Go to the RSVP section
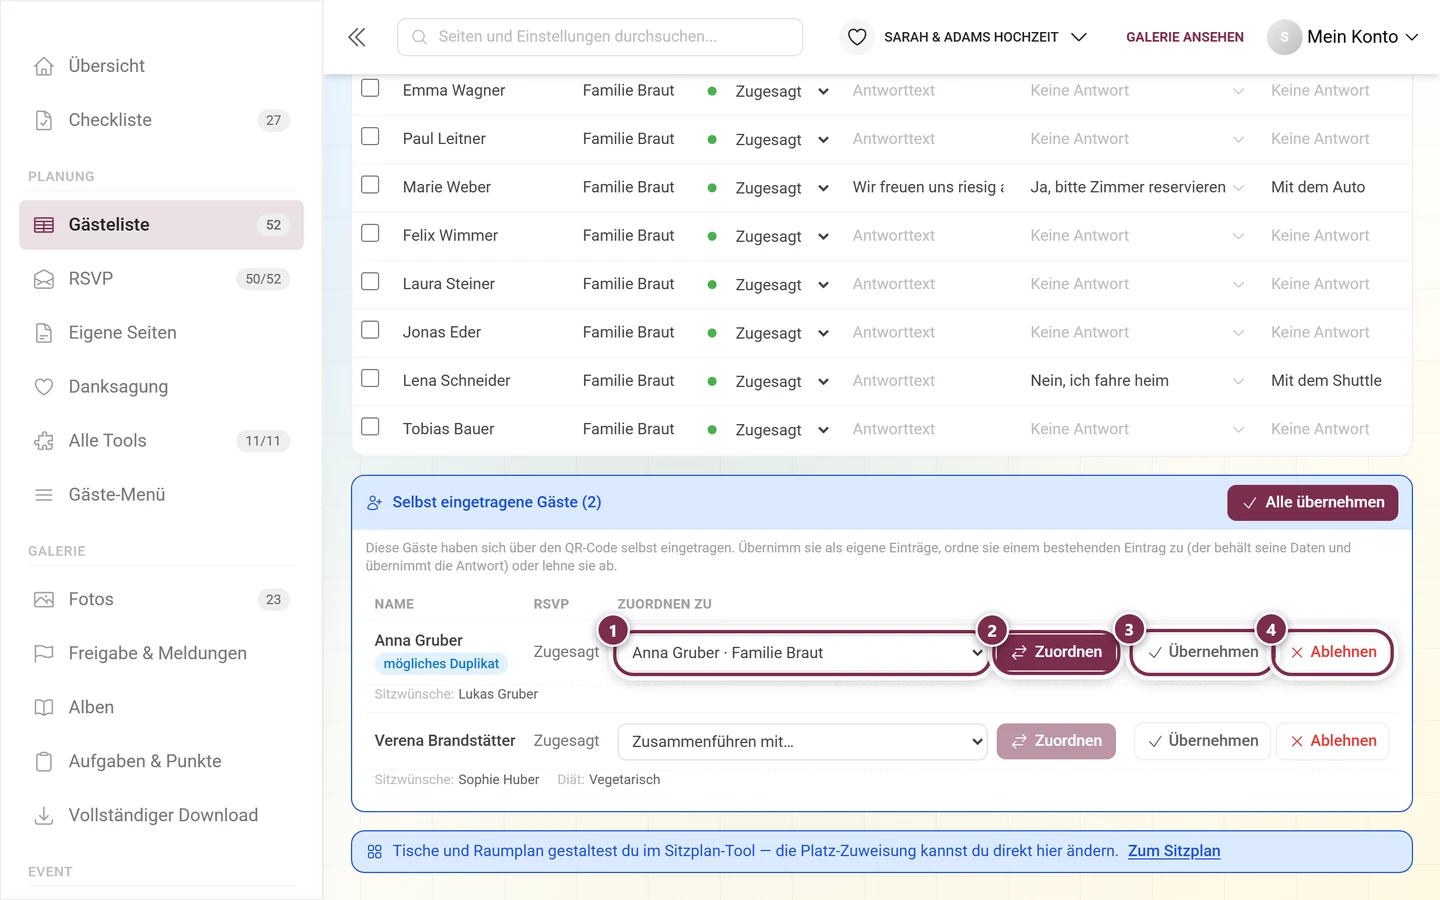Screen dimensions: 1440x900 point(161,279)
